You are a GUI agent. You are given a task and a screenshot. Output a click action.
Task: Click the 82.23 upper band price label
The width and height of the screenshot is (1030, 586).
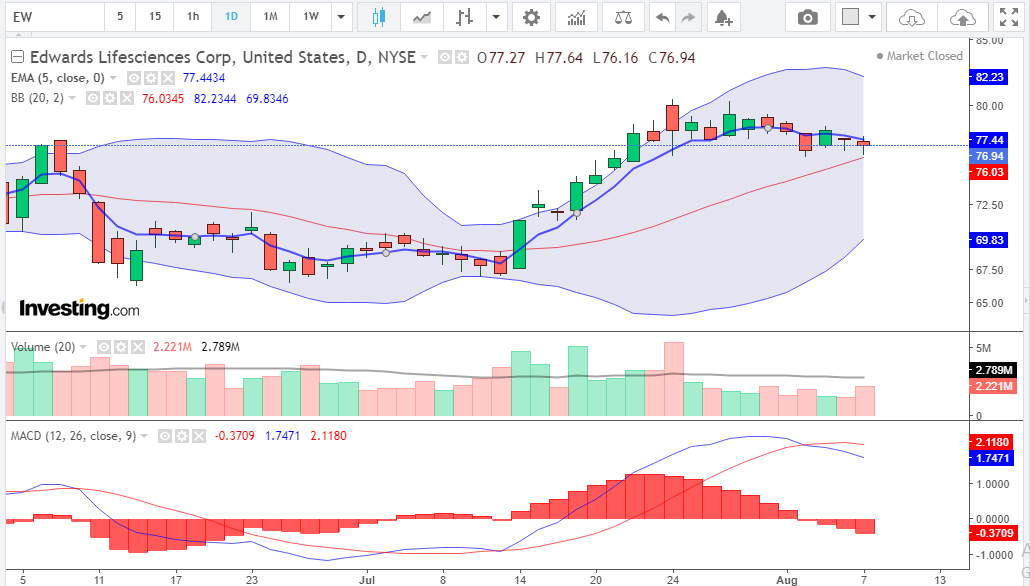pos(989,77)
